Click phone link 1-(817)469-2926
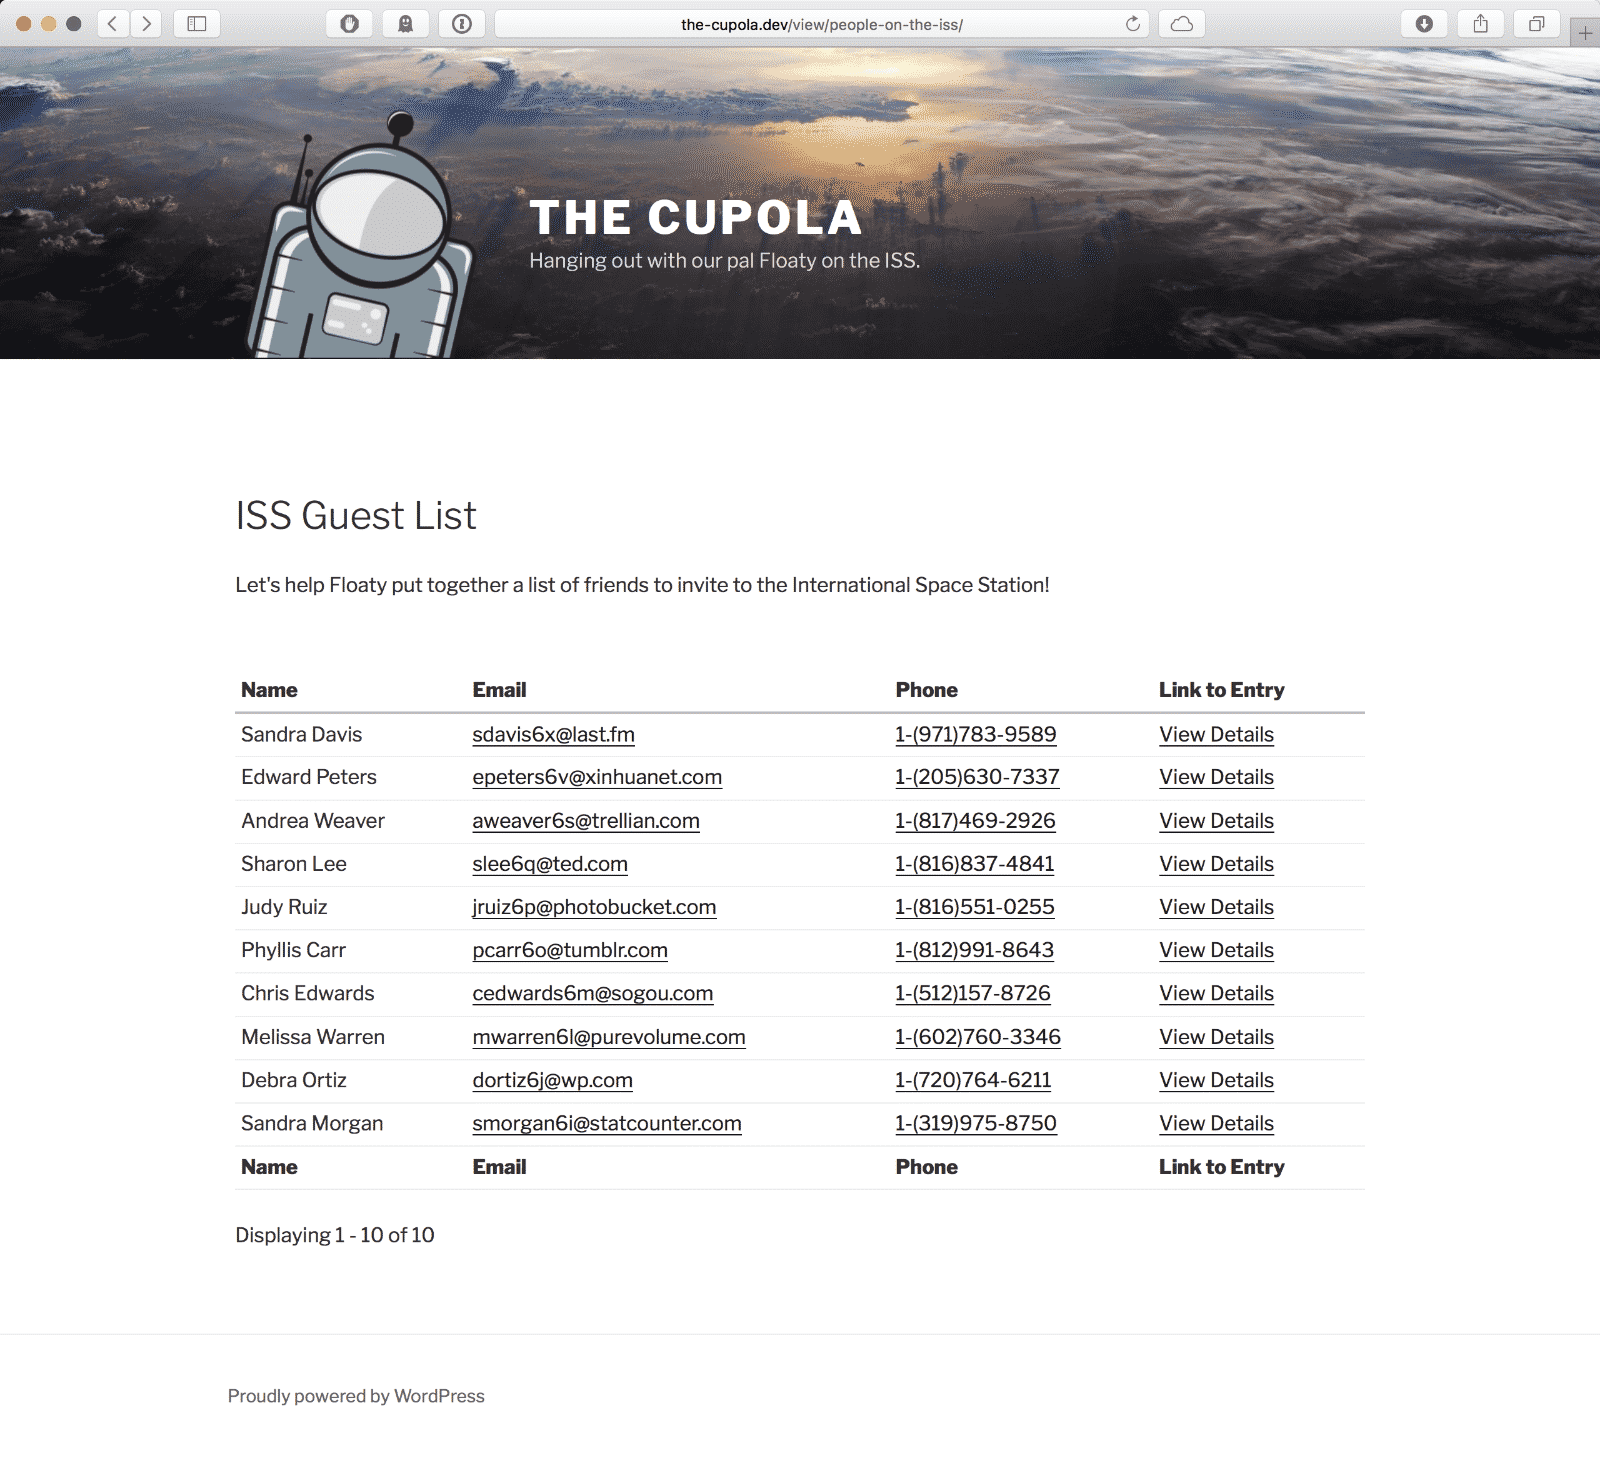 tap(975, 821)
